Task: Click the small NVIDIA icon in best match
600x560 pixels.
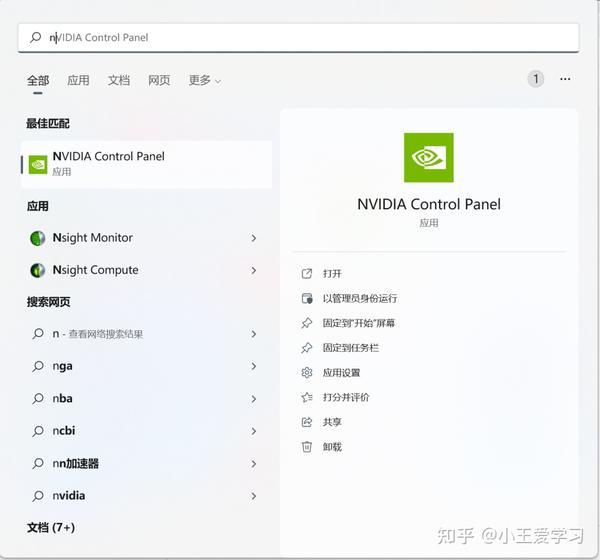Action: (38, 164)
